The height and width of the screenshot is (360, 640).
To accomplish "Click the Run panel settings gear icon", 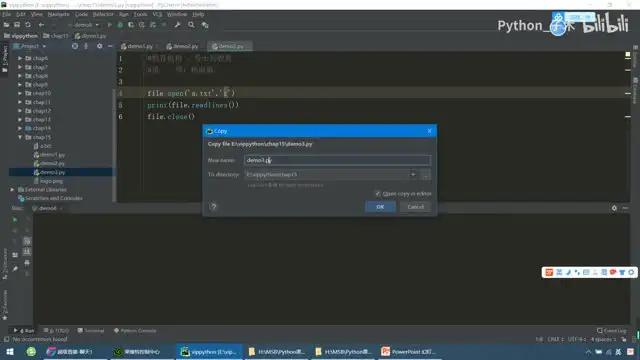I will tap(614, 208).
